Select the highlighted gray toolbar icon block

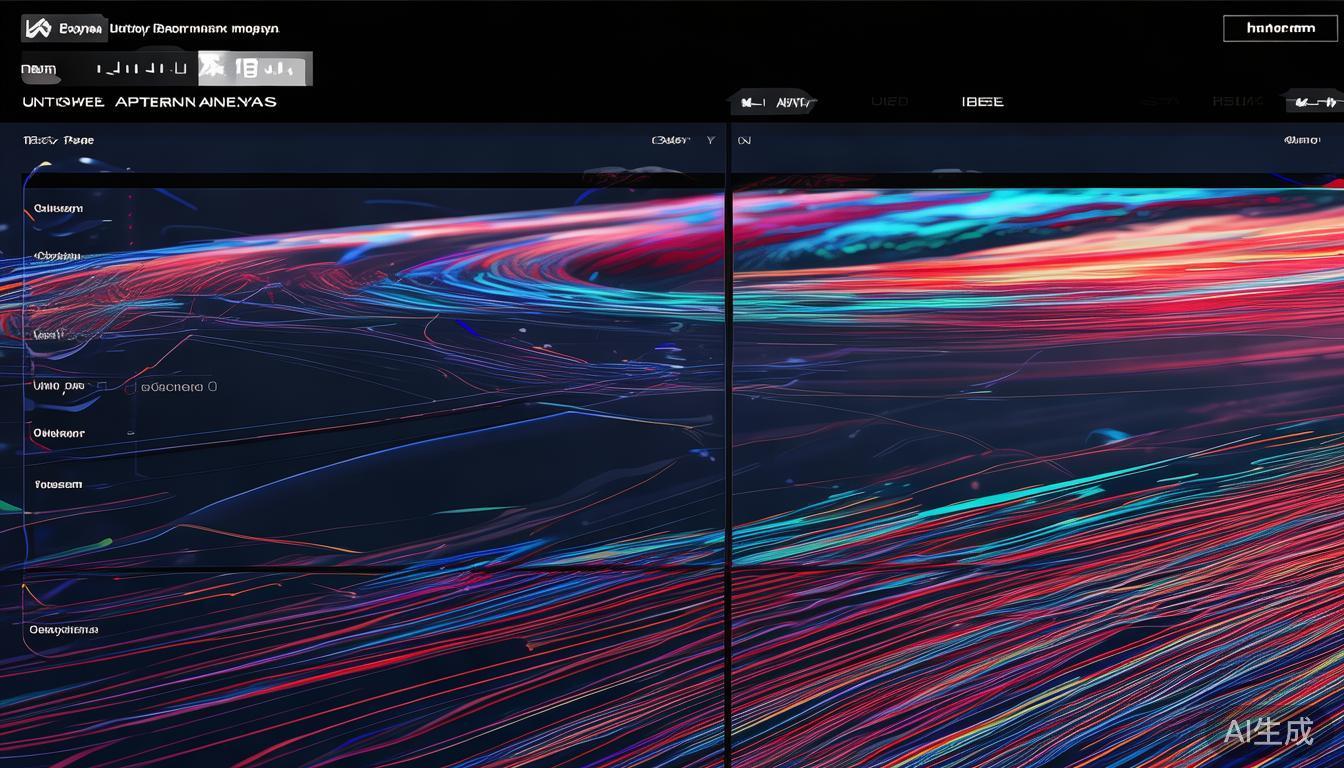point(255,69)
